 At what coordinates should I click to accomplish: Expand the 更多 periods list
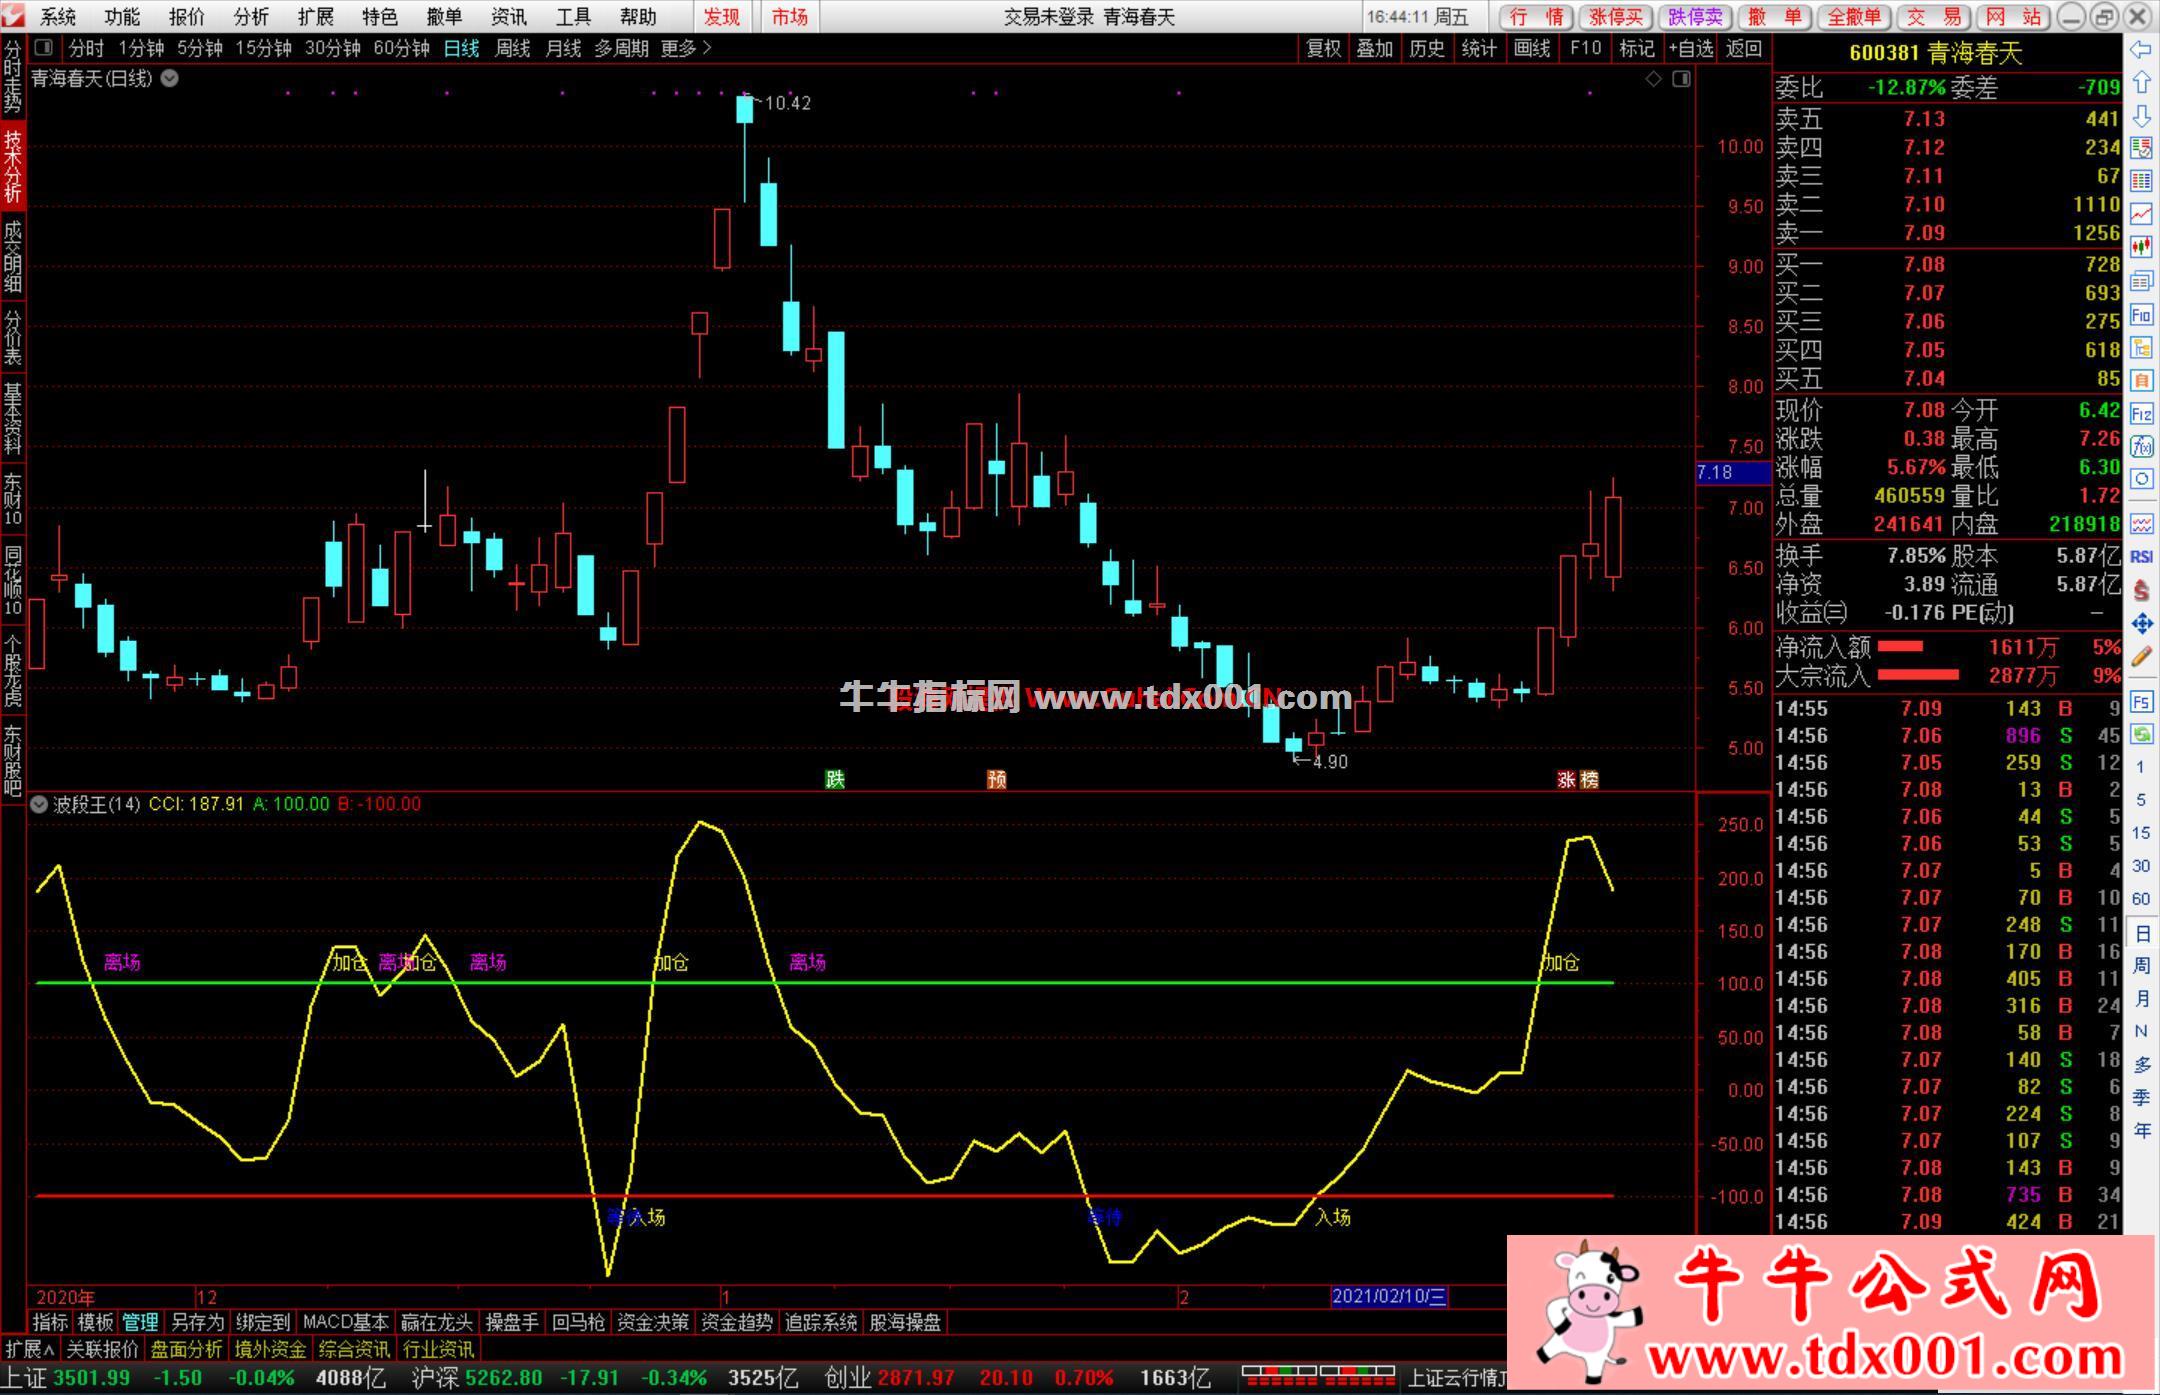686,48
